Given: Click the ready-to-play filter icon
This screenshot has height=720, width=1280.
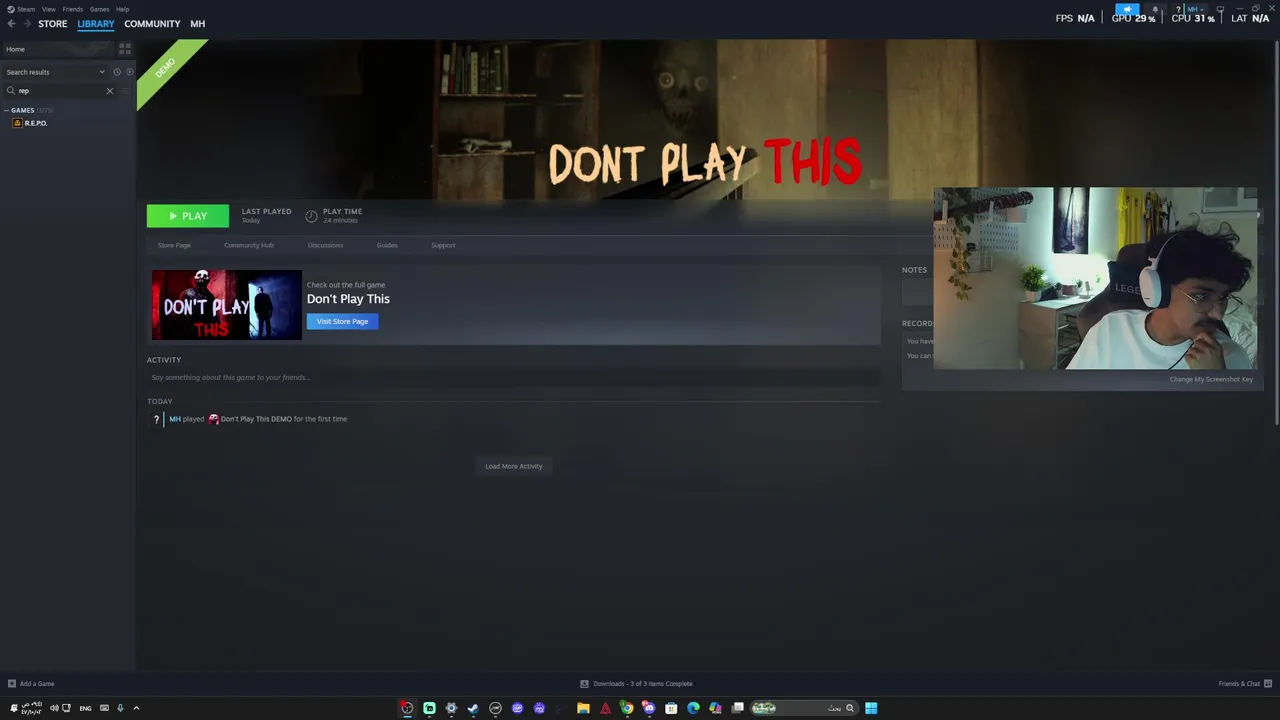Looking at the screenshot, I should pyautogui.click(x=129, y=72).
